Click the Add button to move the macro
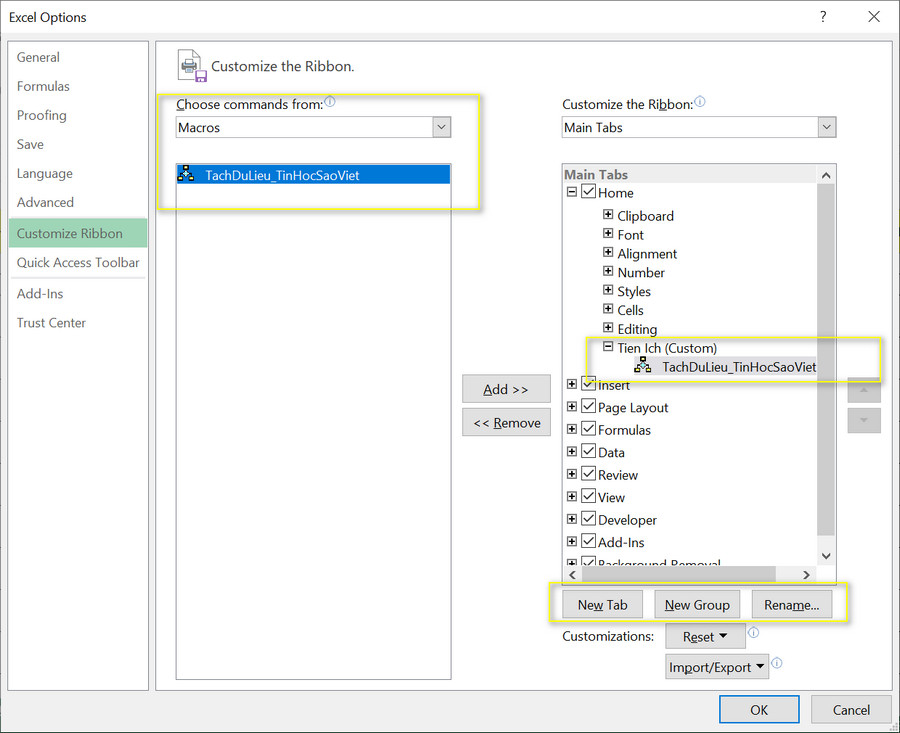 [506, 388]
